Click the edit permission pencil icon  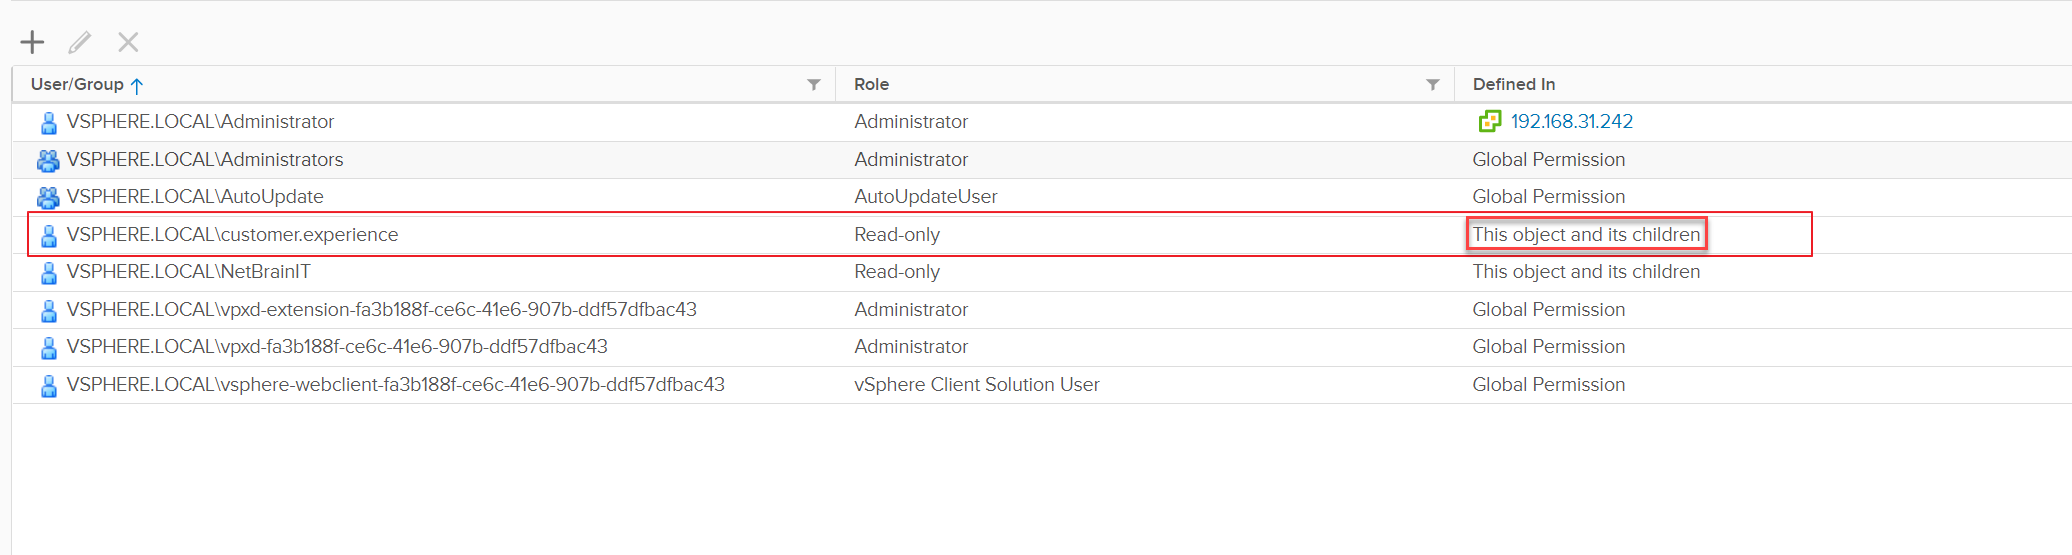80,42
